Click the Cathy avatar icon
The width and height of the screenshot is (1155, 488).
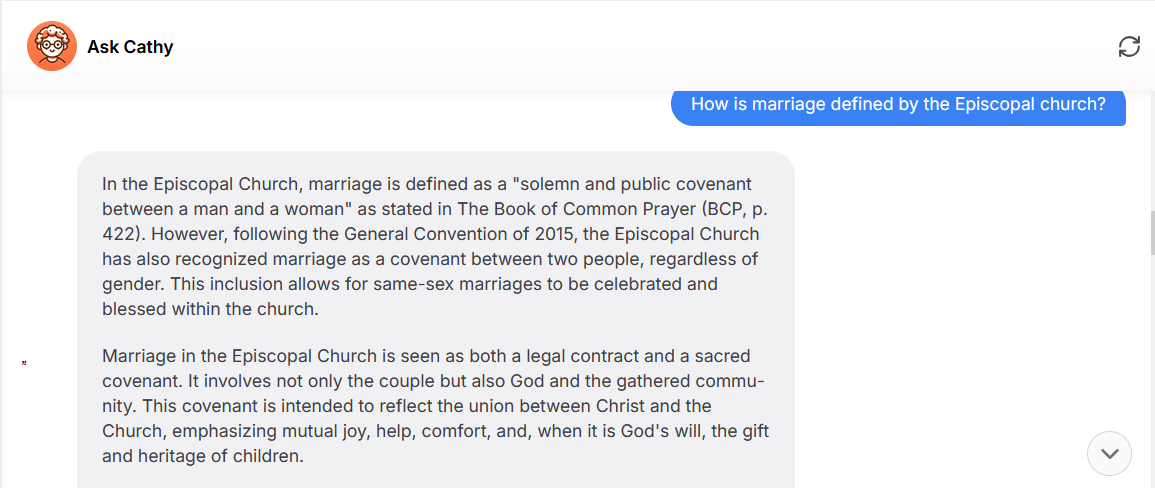pyautogui.click(x=52, y=46)
